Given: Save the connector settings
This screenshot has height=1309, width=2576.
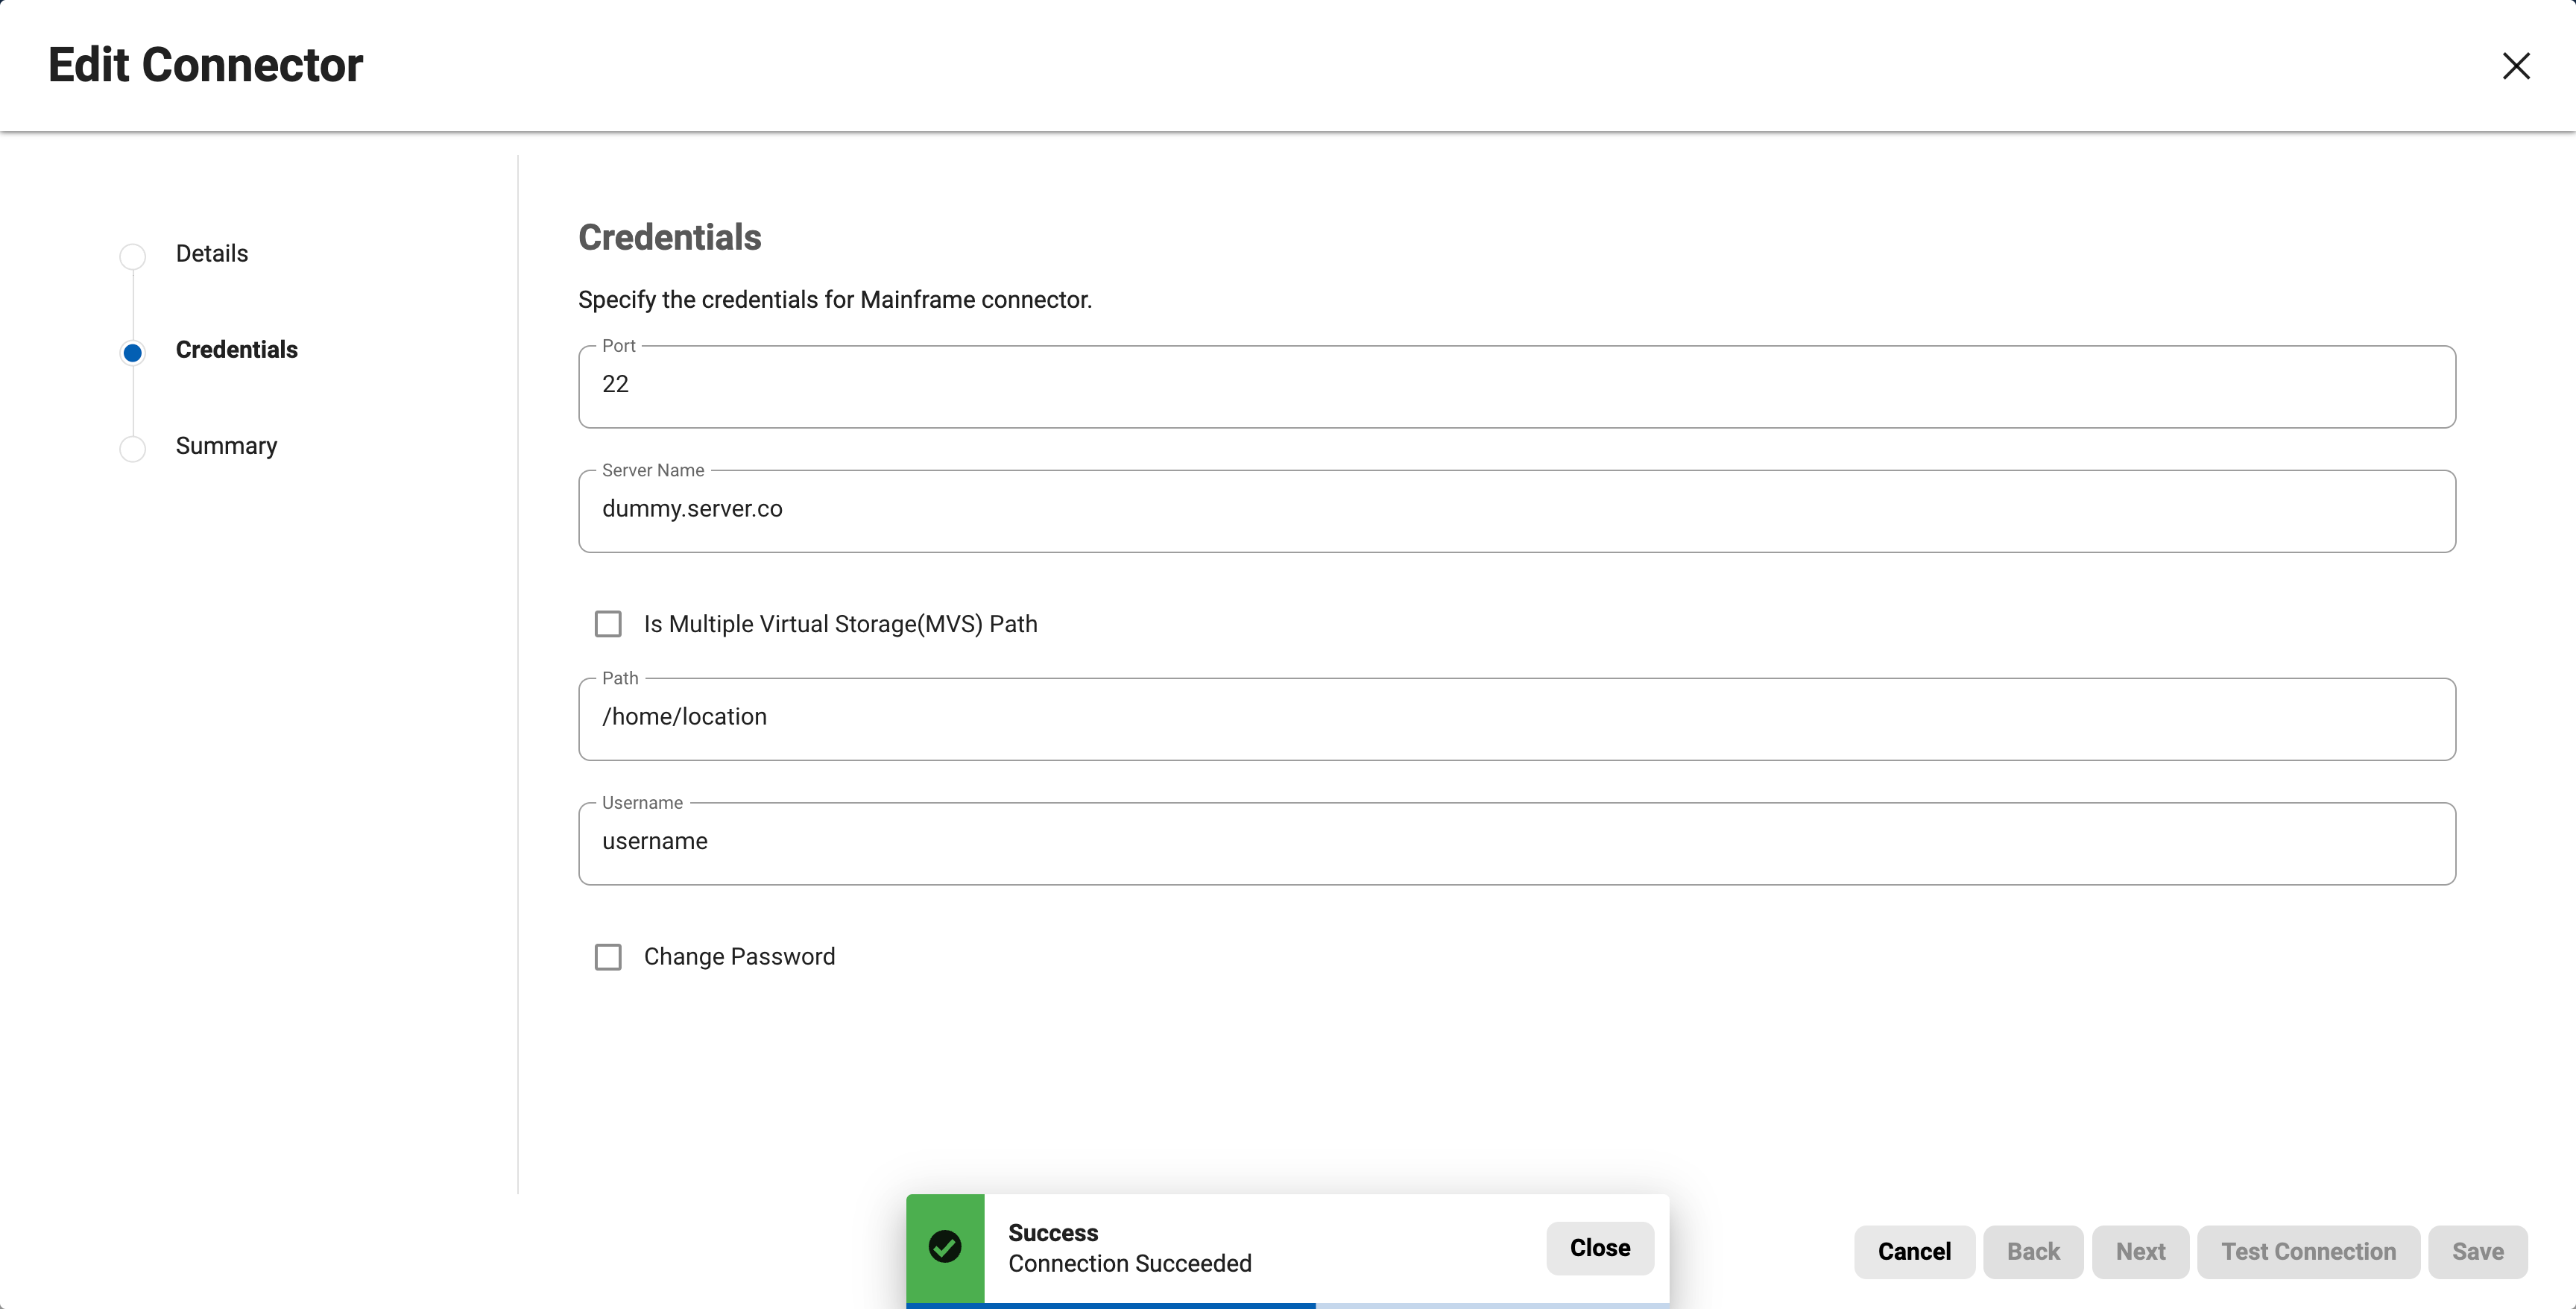Looking at the screenshot, I should [2478, 1252].
